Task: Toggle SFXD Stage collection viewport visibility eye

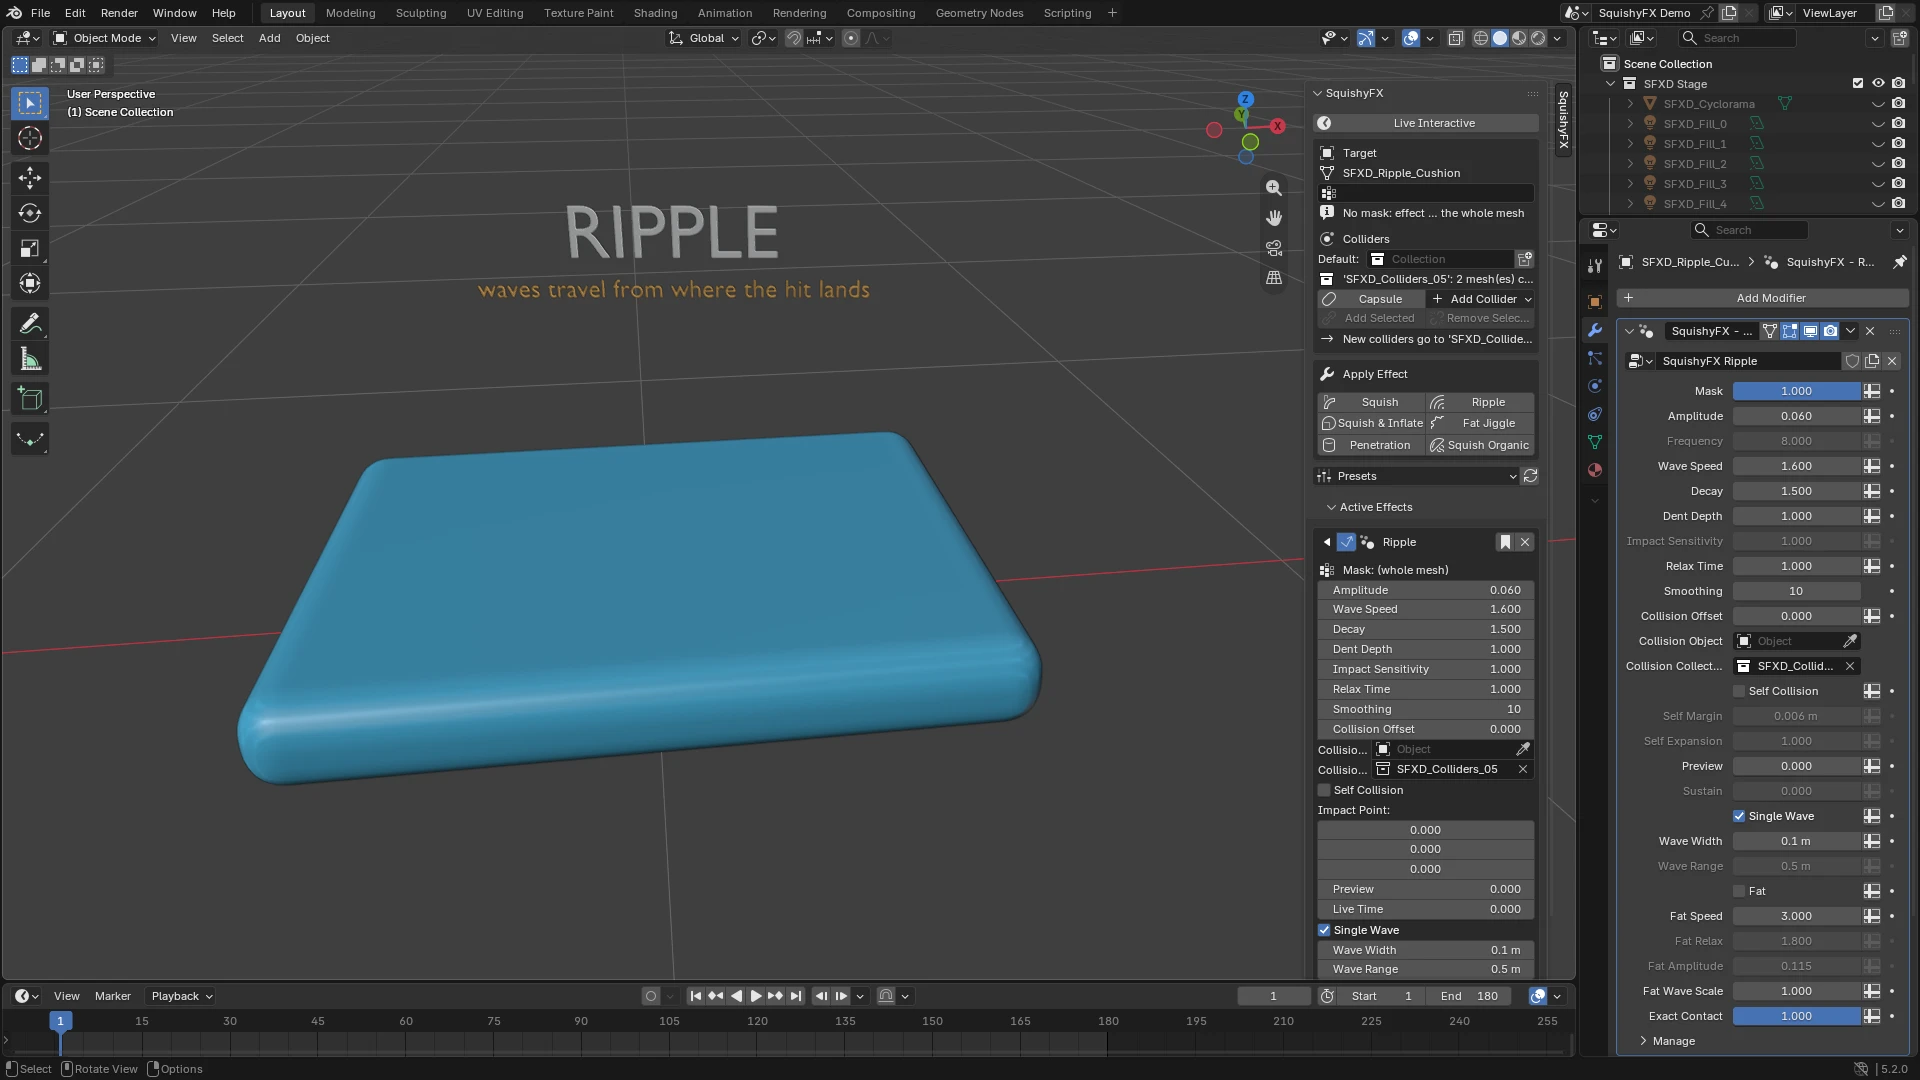Action: point(1878,84)
